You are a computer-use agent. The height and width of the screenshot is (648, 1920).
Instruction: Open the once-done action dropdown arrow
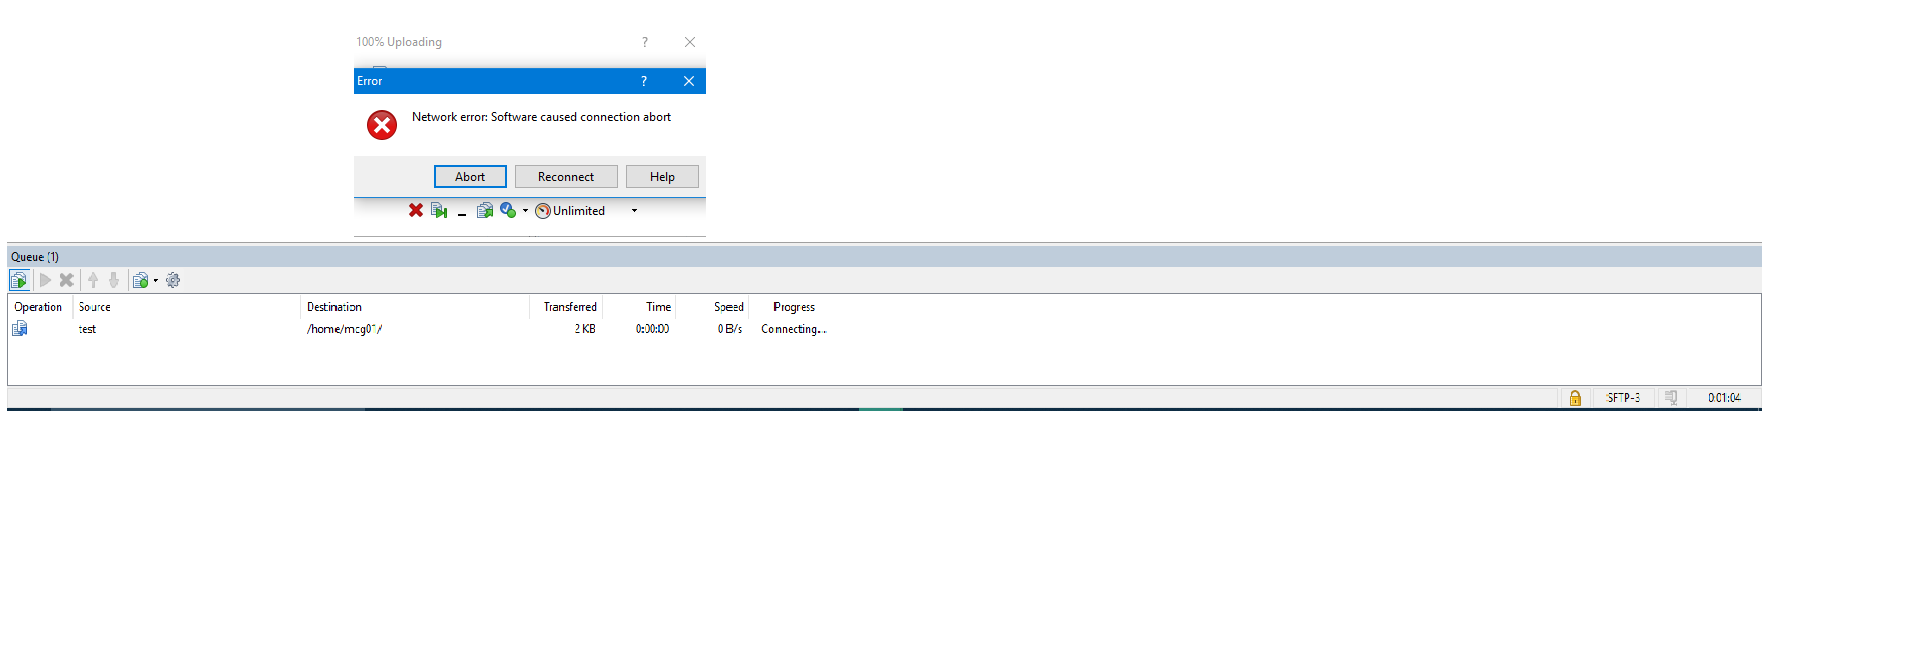coord(525,211)
